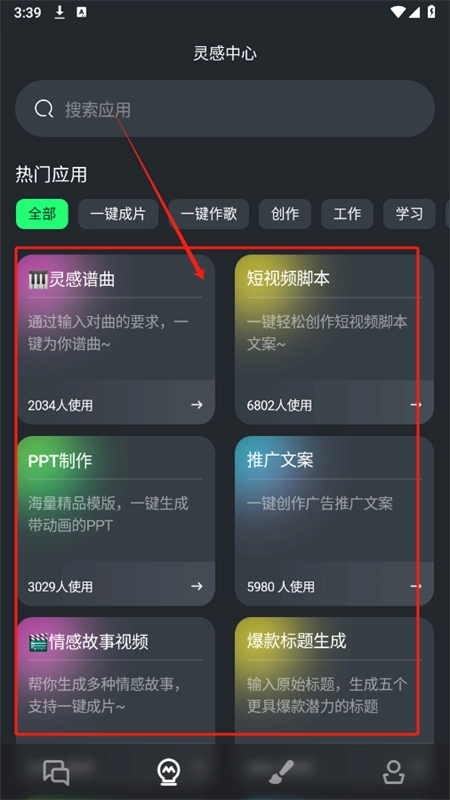Tap the inspiration lightbulb icon in the bottom bar
Image resolution: width=450 pixels, height=800 pixels.
(x=169, y=772)
